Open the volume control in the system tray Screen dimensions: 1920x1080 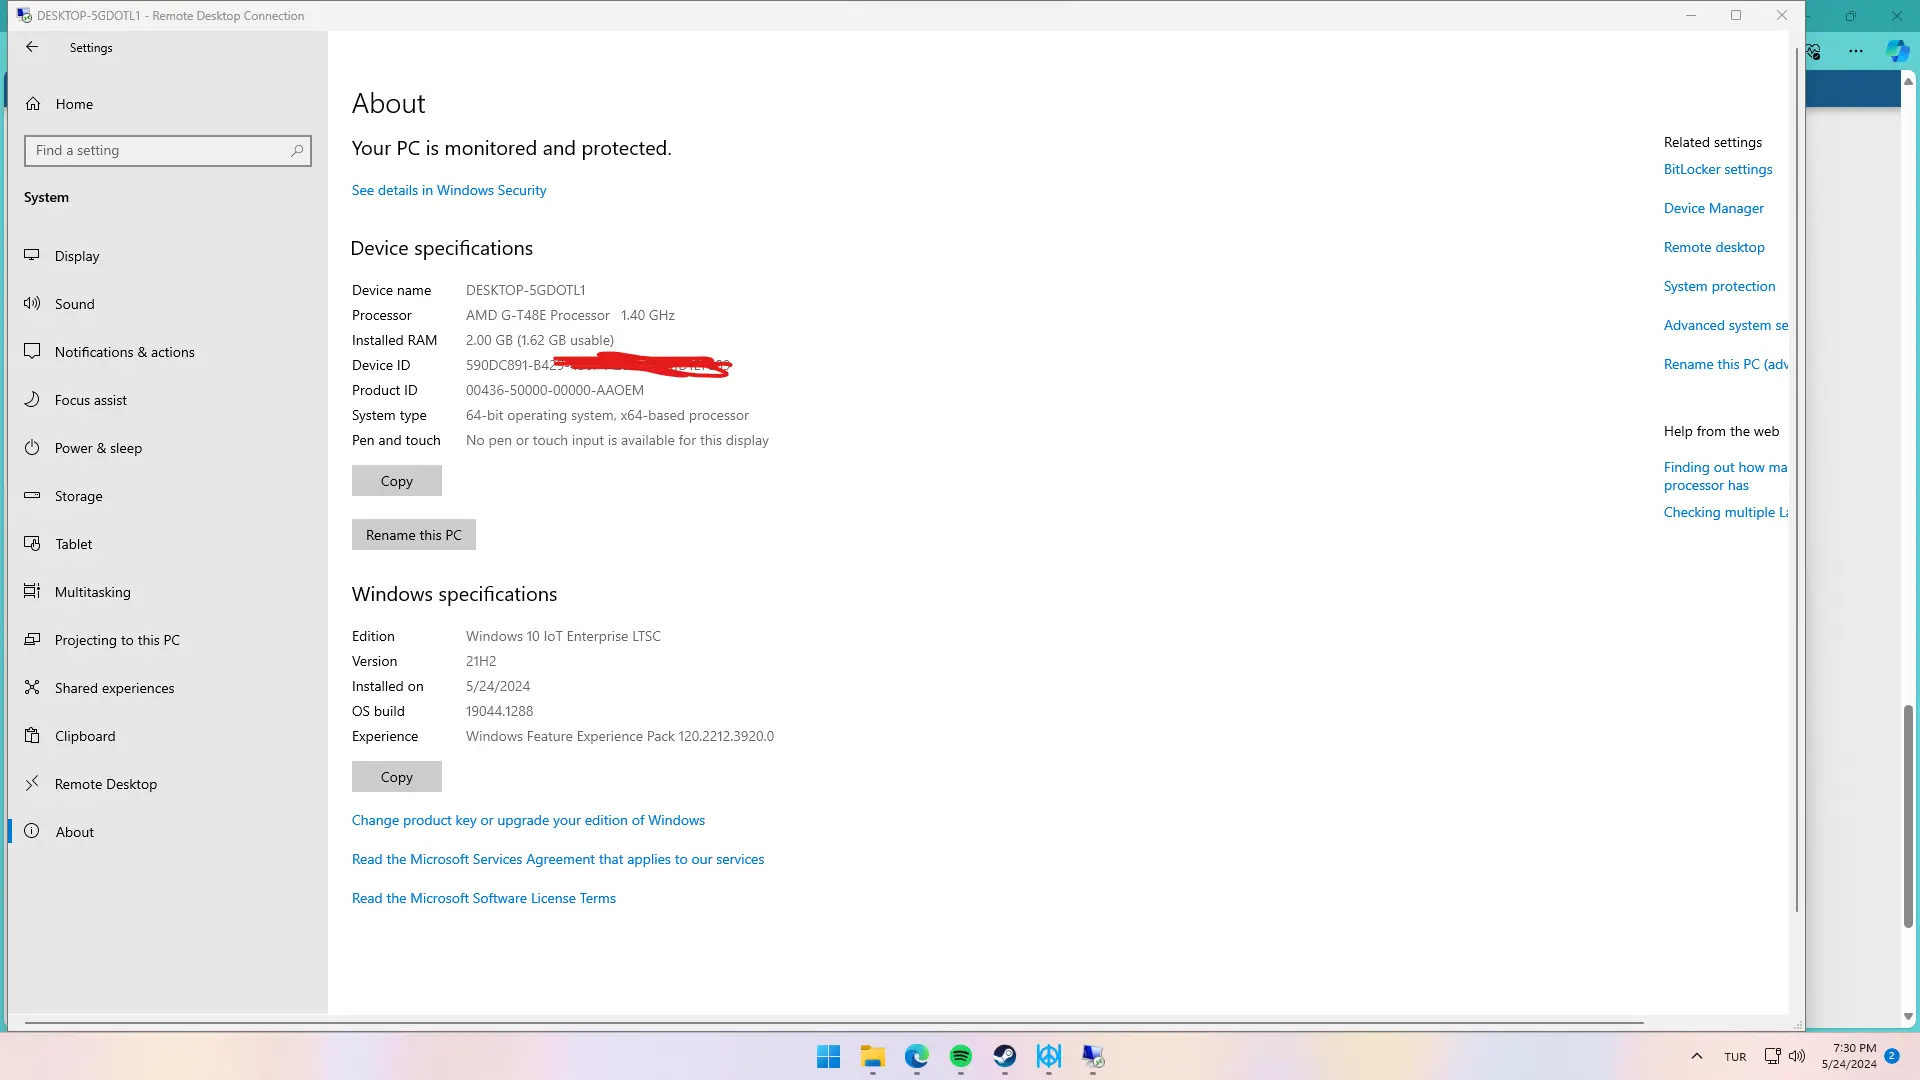click(1797, 1056)
